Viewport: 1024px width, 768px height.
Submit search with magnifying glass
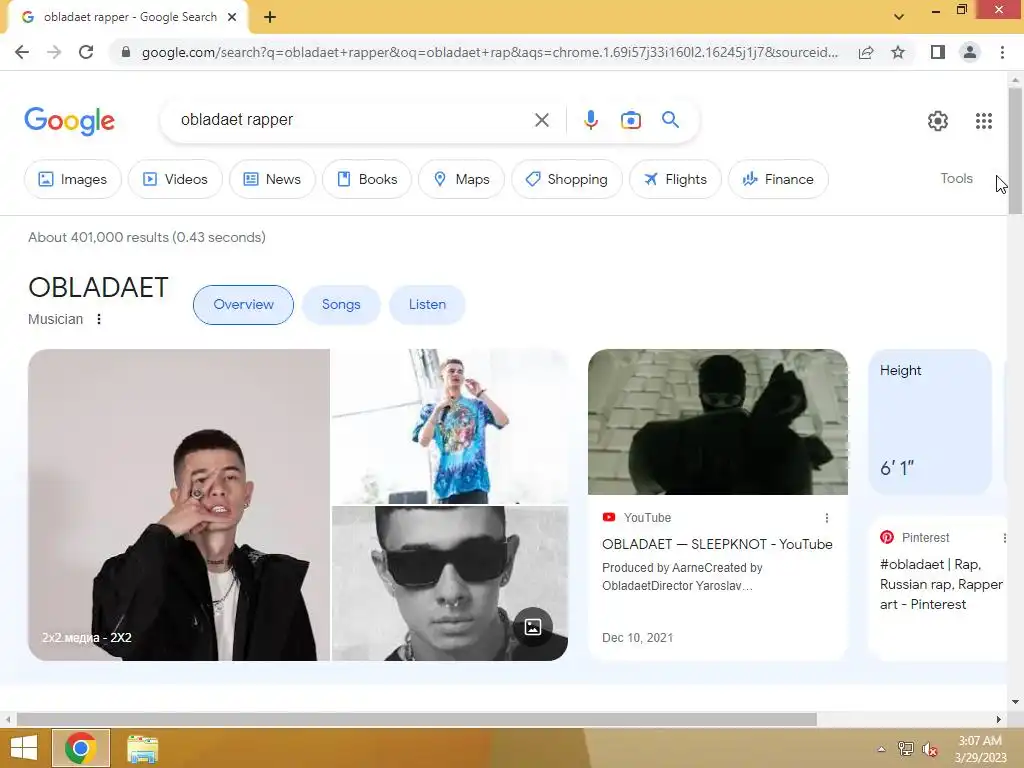(x=670, y=120)
